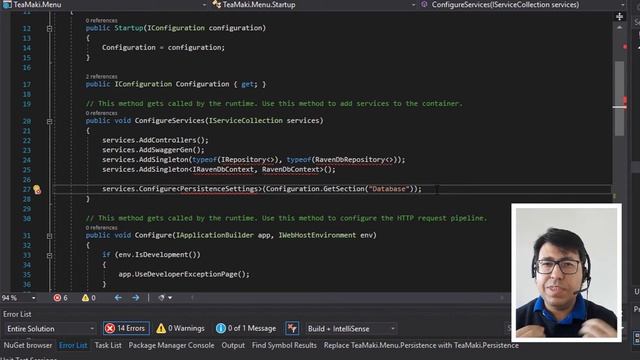Click the get accessor on line 17

[x=249, y=84]
